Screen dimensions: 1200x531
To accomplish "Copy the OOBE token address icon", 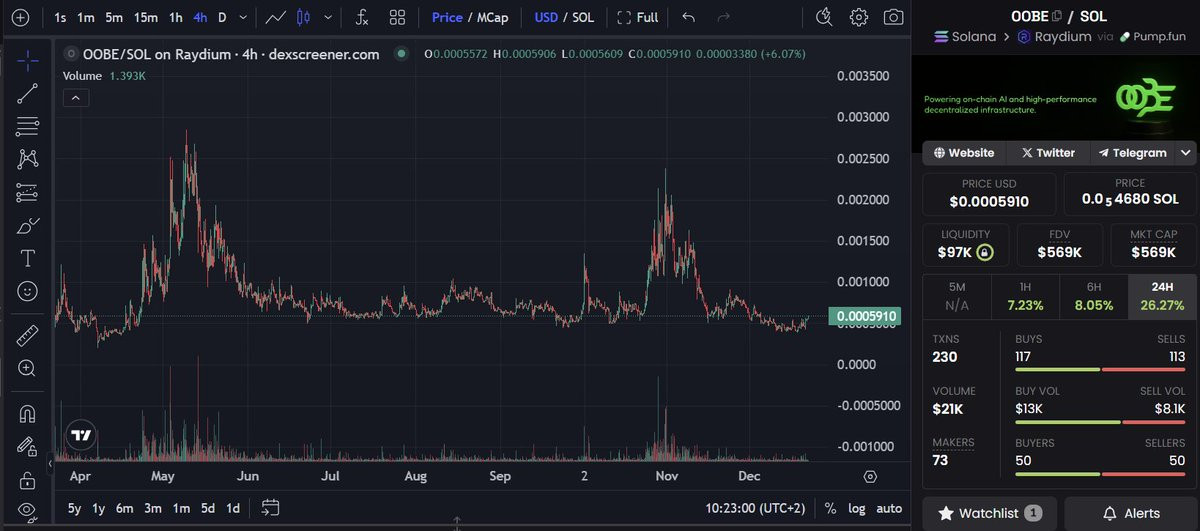I will click(x=1056, y=15).
